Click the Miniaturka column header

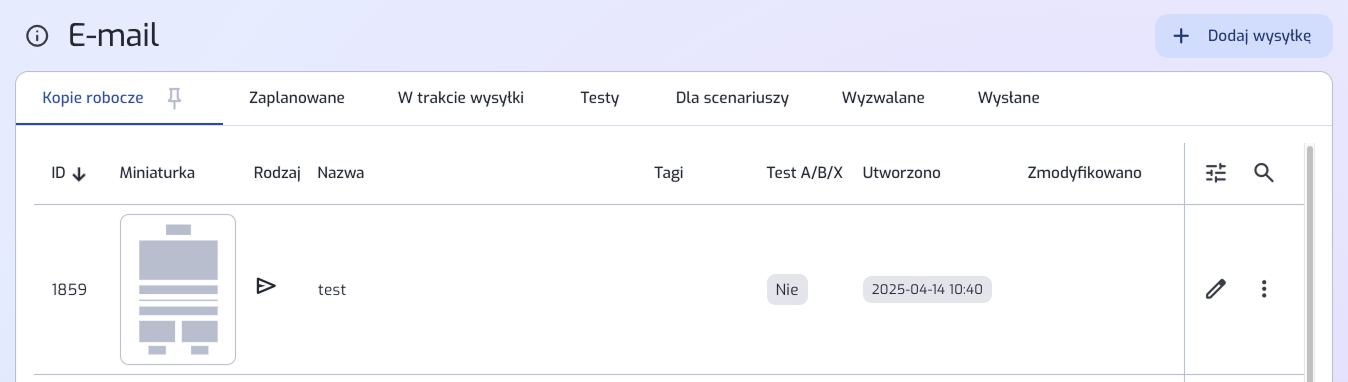point(157,173)
